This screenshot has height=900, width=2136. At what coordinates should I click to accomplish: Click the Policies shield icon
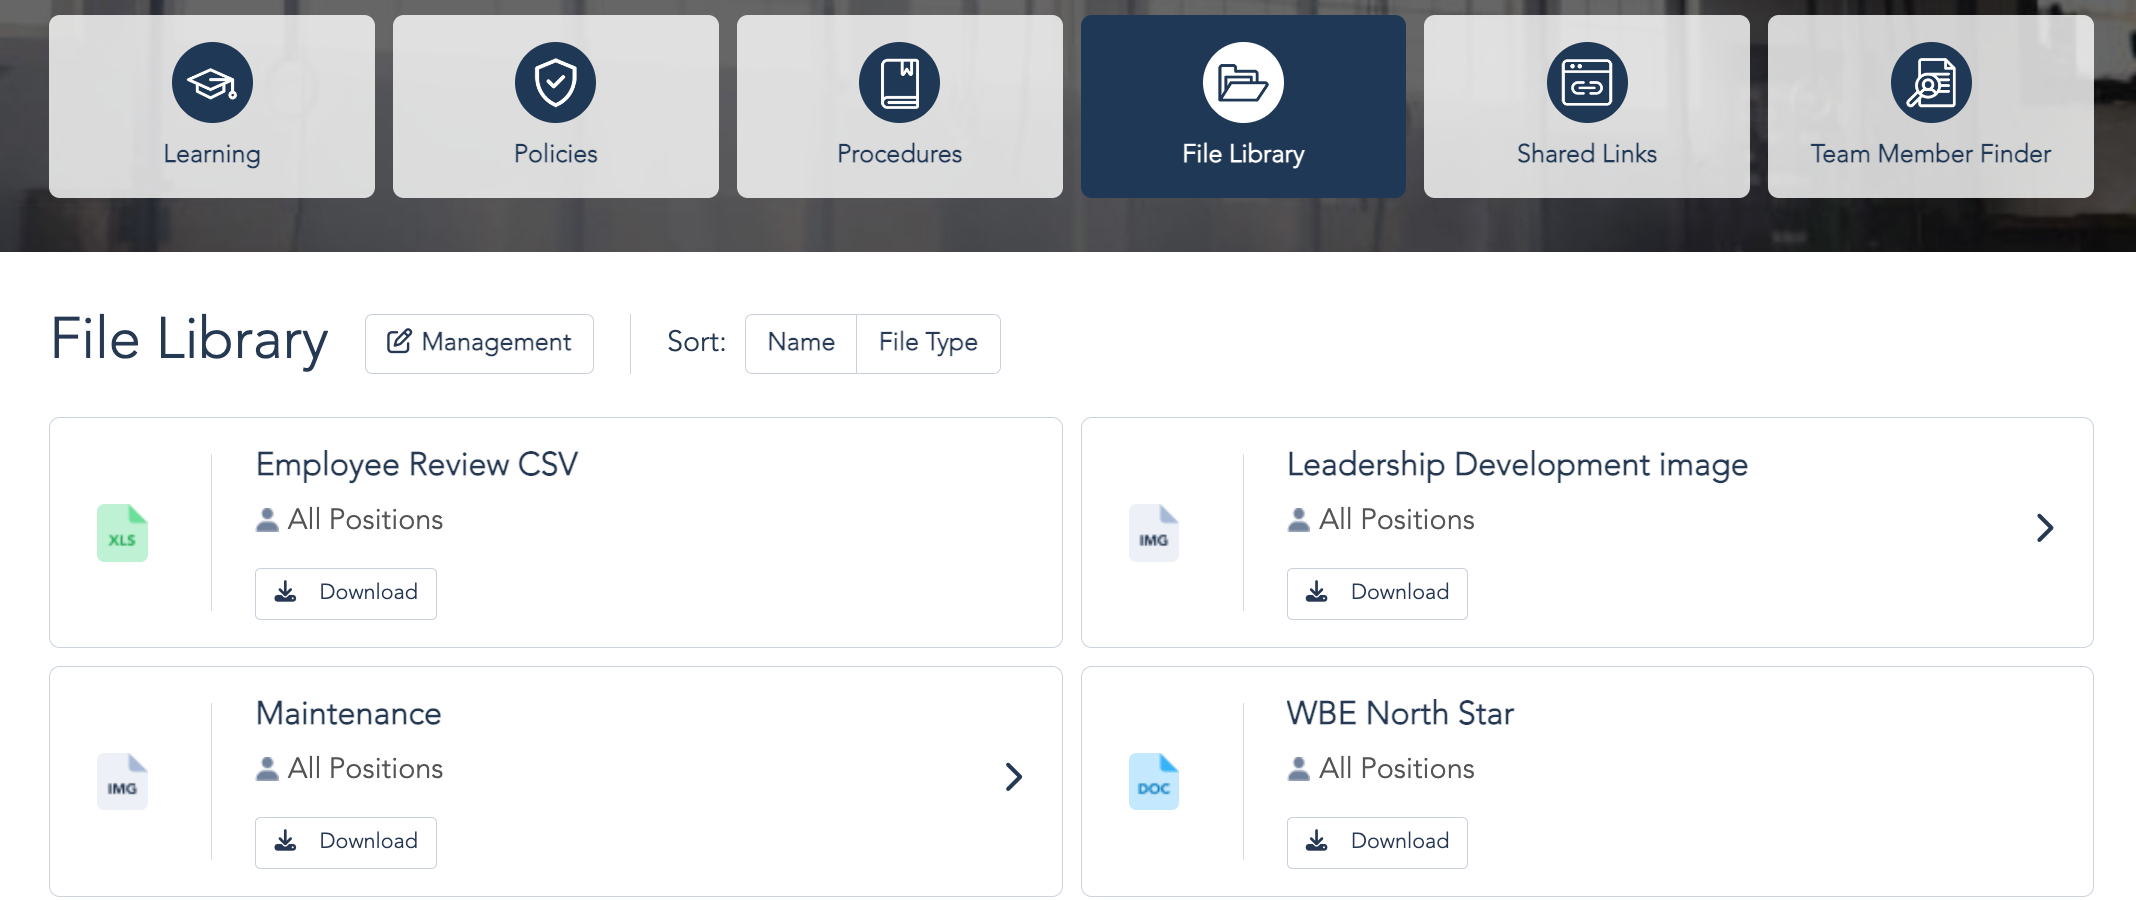(x=555, y=82)
